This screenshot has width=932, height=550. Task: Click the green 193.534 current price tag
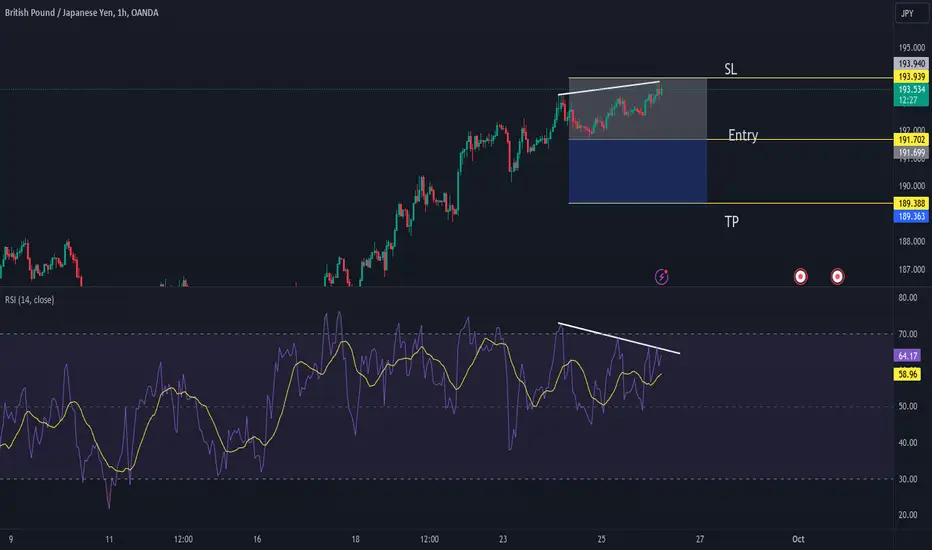(911, 95)
